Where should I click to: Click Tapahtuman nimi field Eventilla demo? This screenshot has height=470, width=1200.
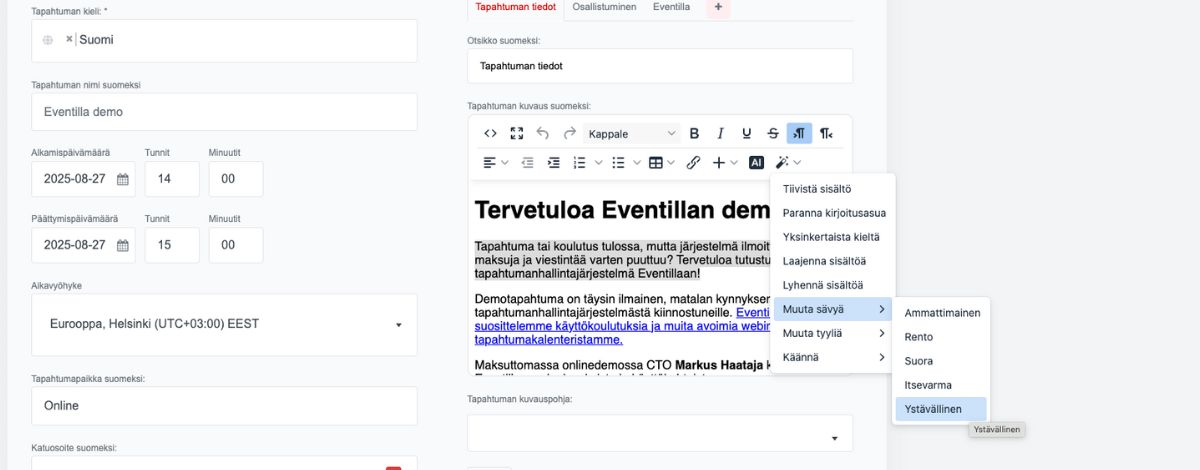[x=224, y=112]
